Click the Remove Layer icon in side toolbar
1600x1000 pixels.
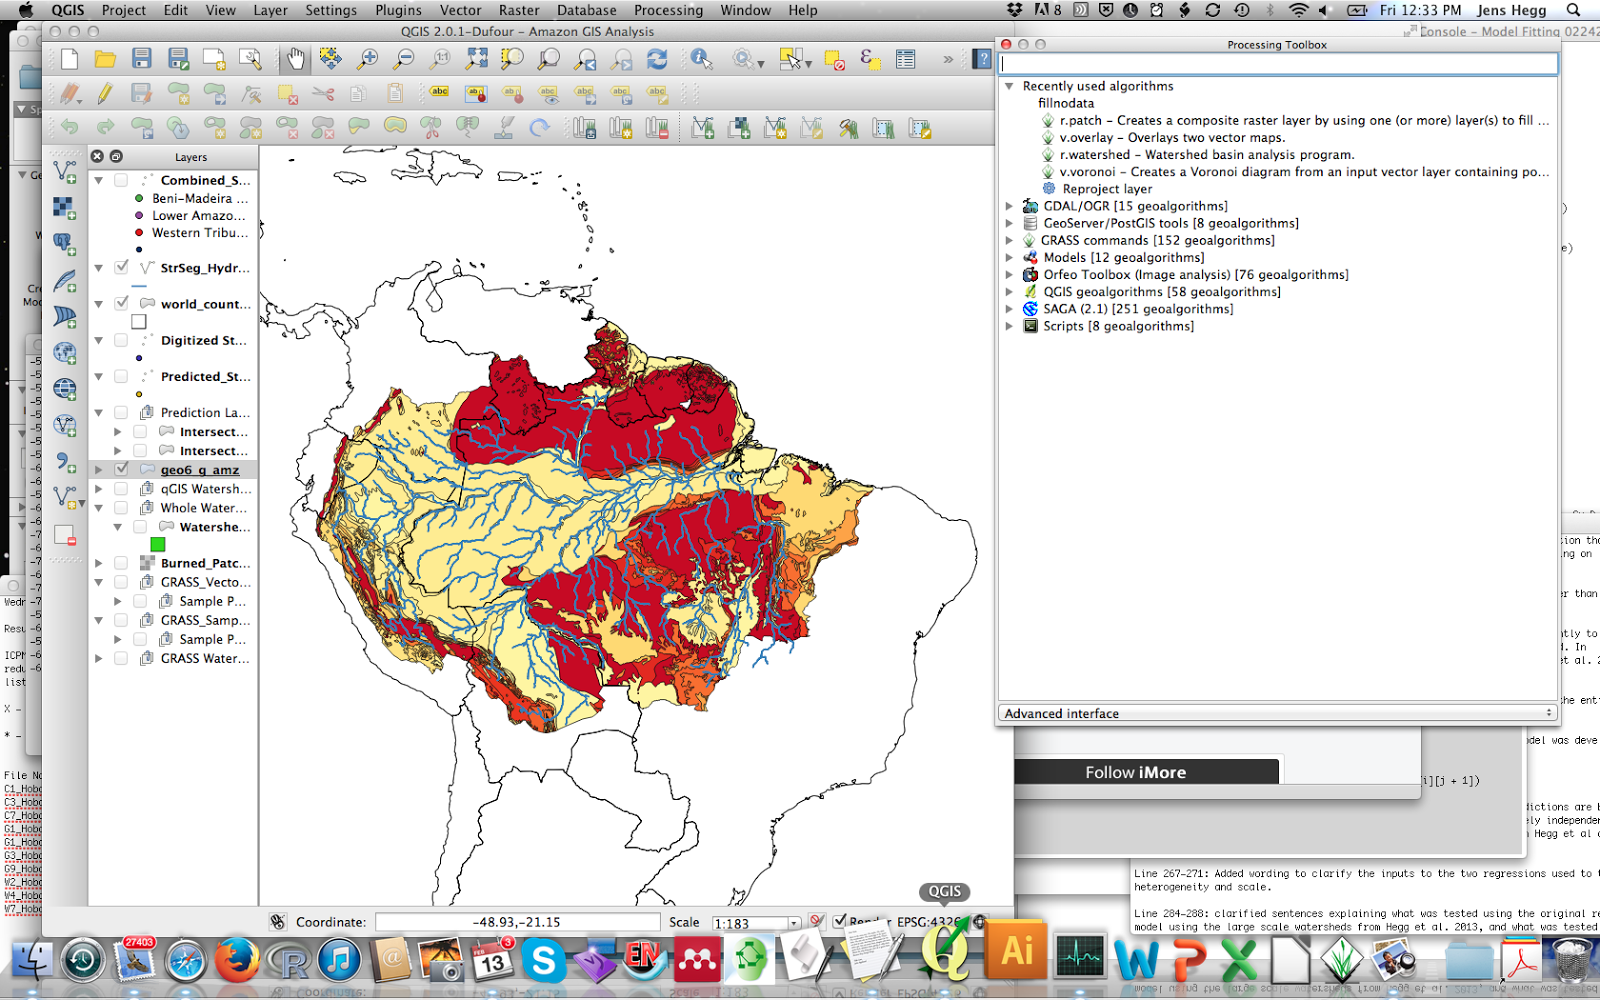[65, 535]
